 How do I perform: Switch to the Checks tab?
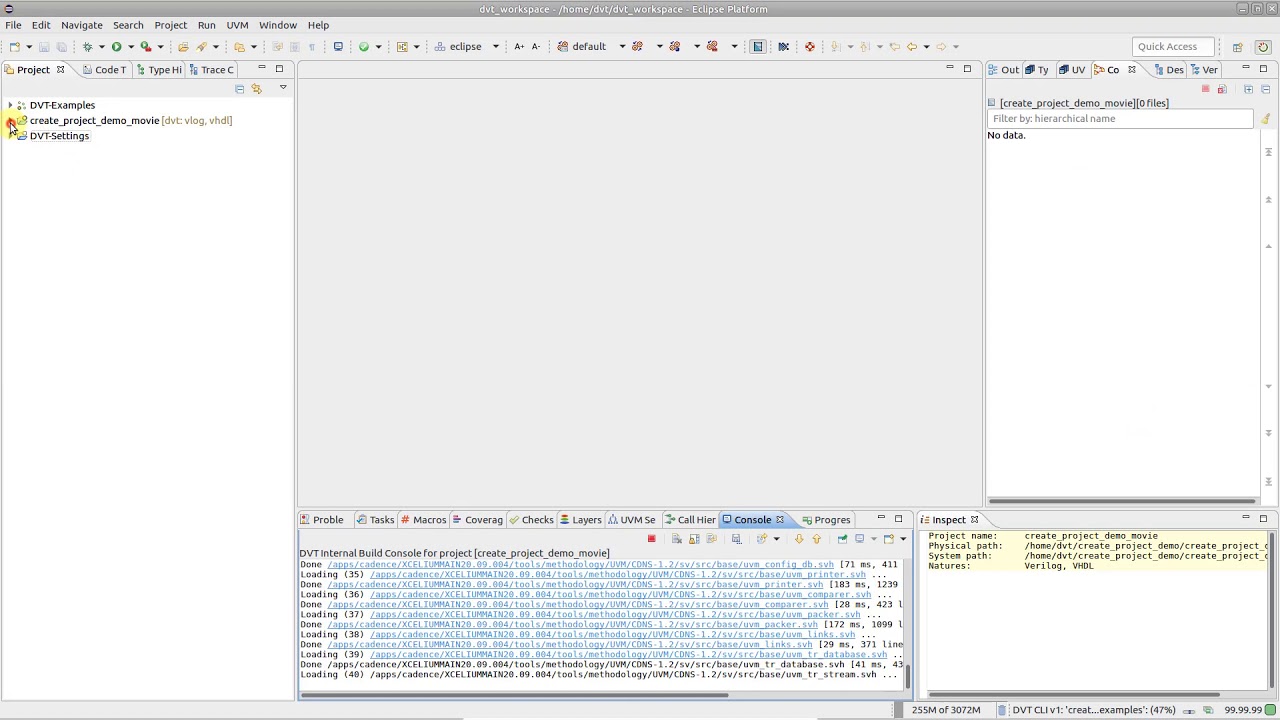pyautogui.click(x=530, y=520)
